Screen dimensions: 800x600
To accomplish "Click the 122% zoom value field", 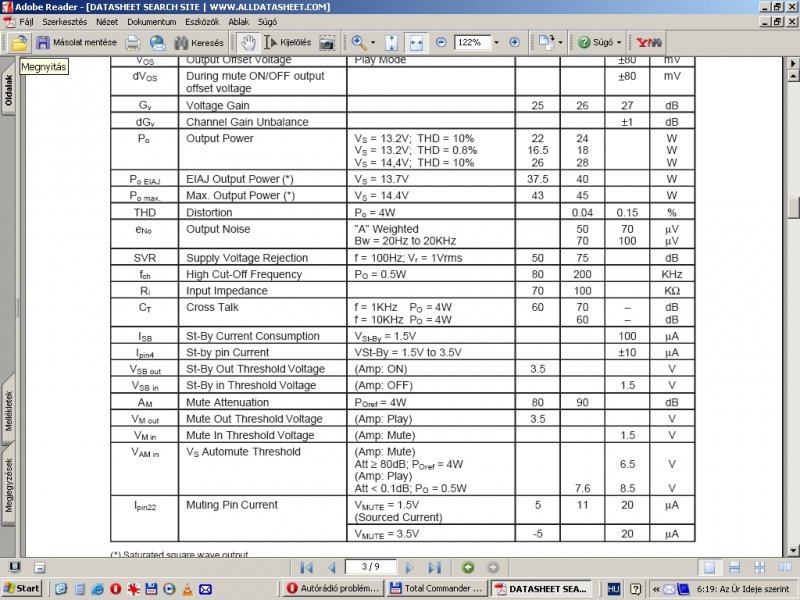I will [472, 42].
